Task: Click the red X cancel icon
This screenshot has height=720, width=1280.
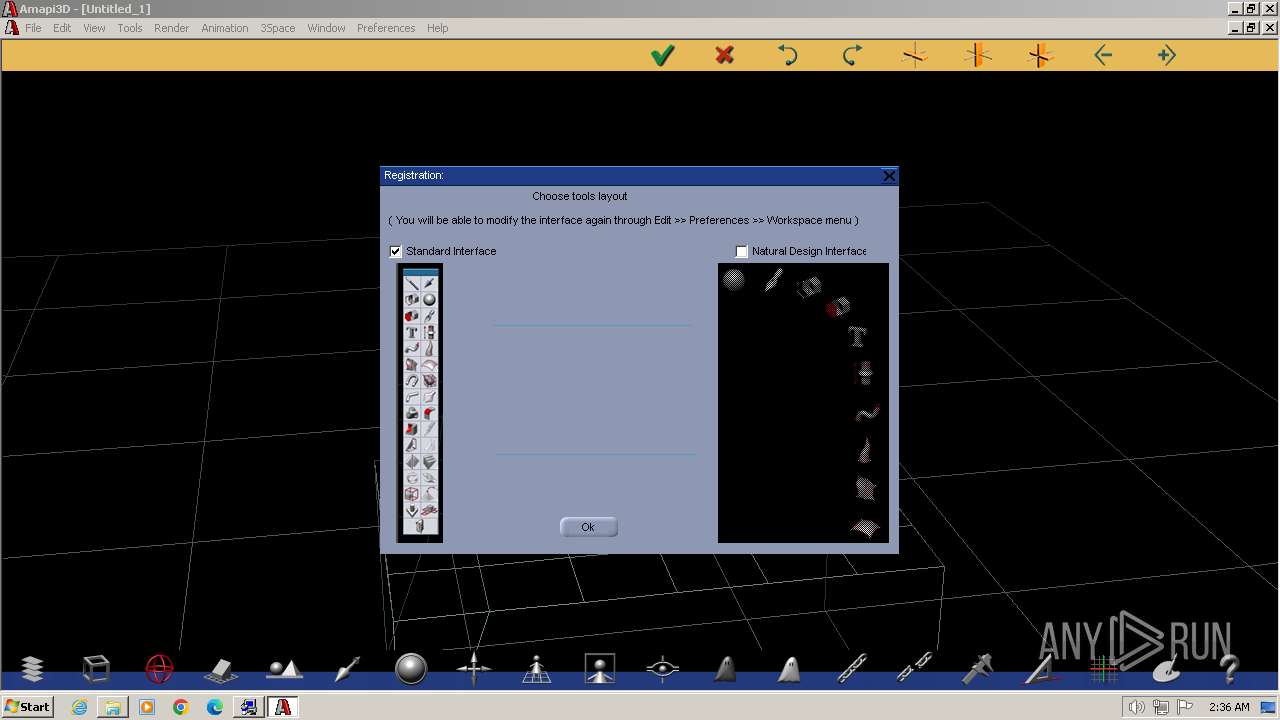Action: 725,55
